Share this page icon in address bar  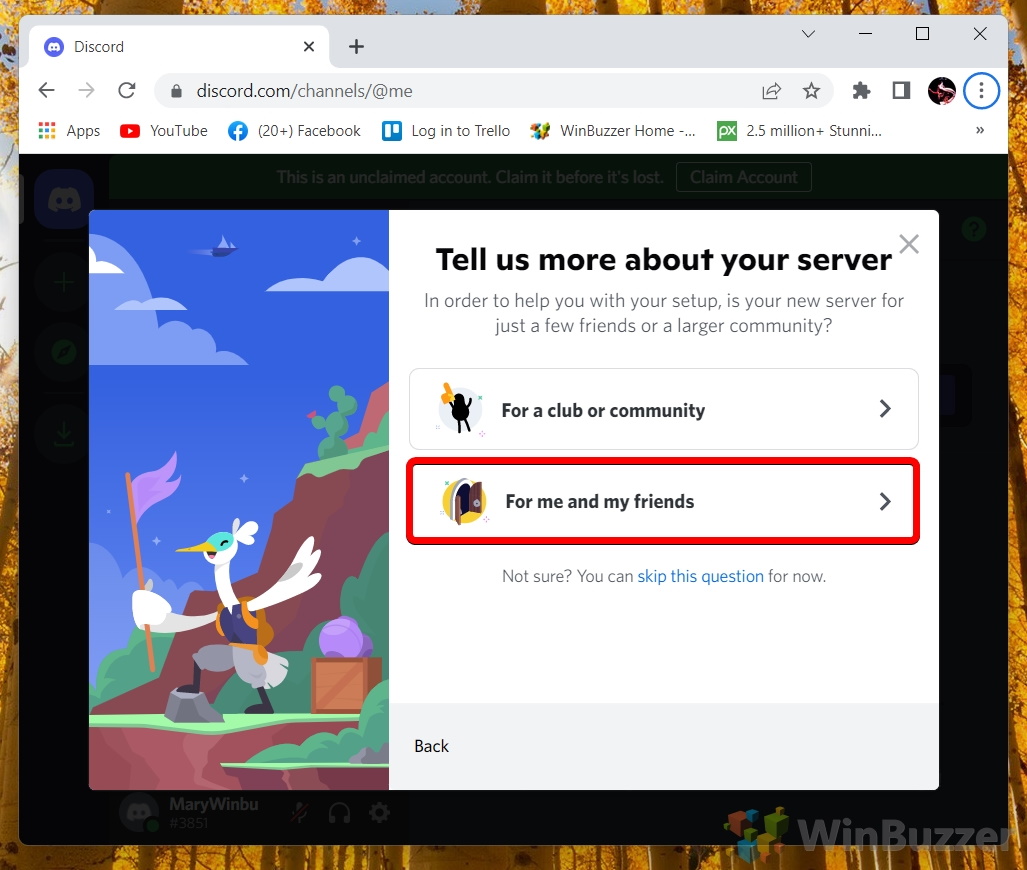pos(772,90)
